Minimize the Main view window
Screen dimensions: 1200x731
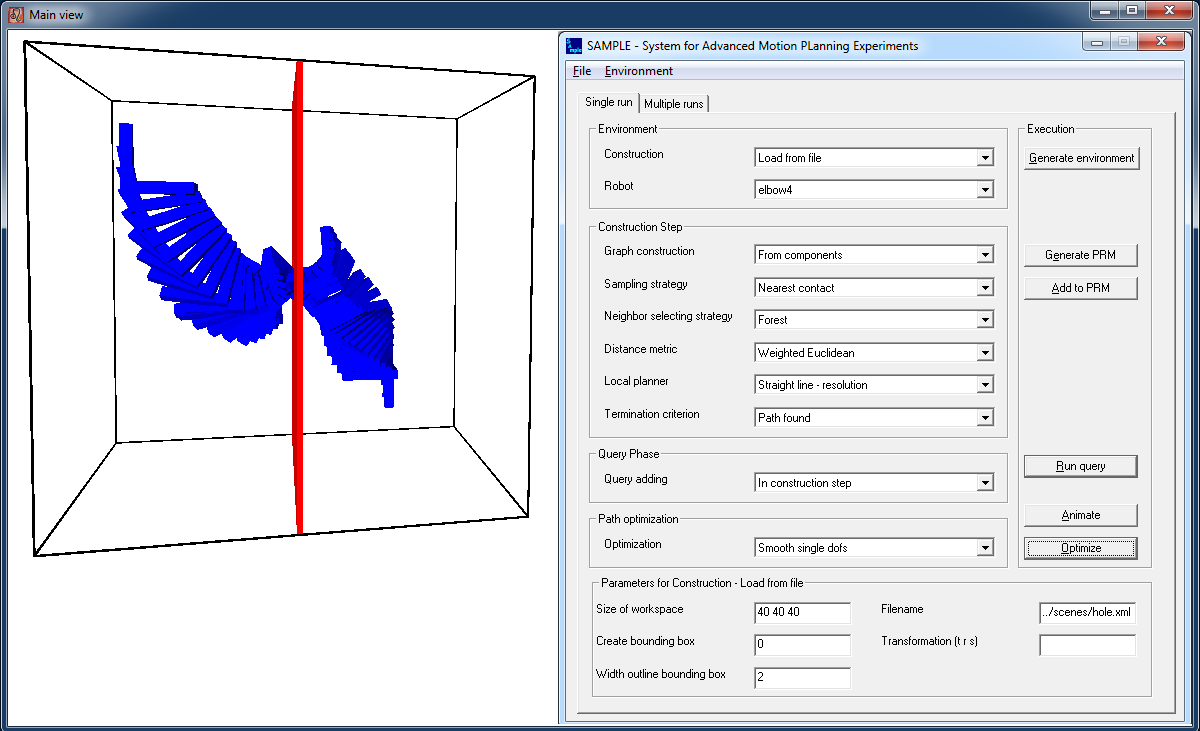[x=1104, y=10]
